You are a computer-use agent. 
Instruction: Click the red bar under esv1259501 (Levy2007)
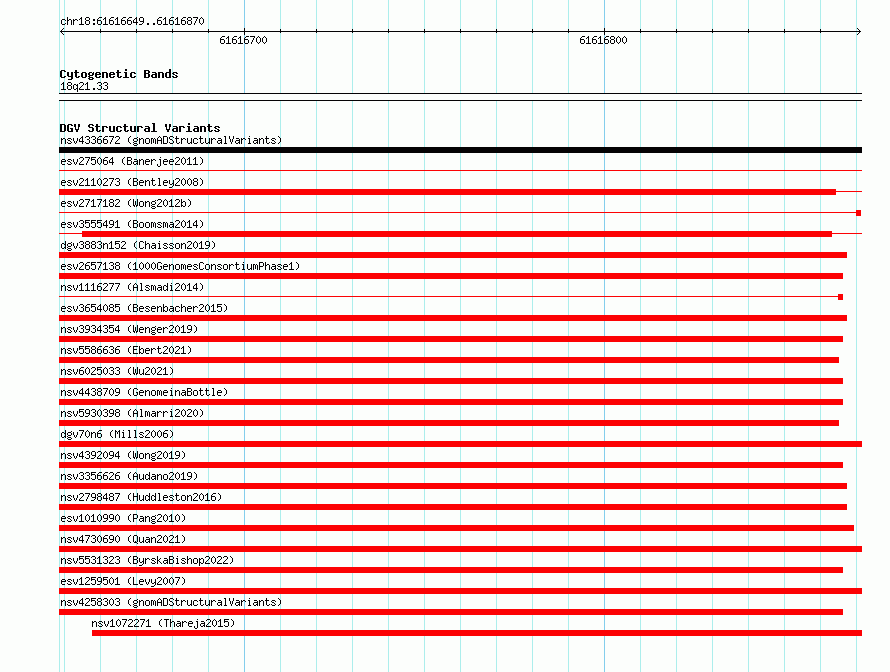click(460, 591)
